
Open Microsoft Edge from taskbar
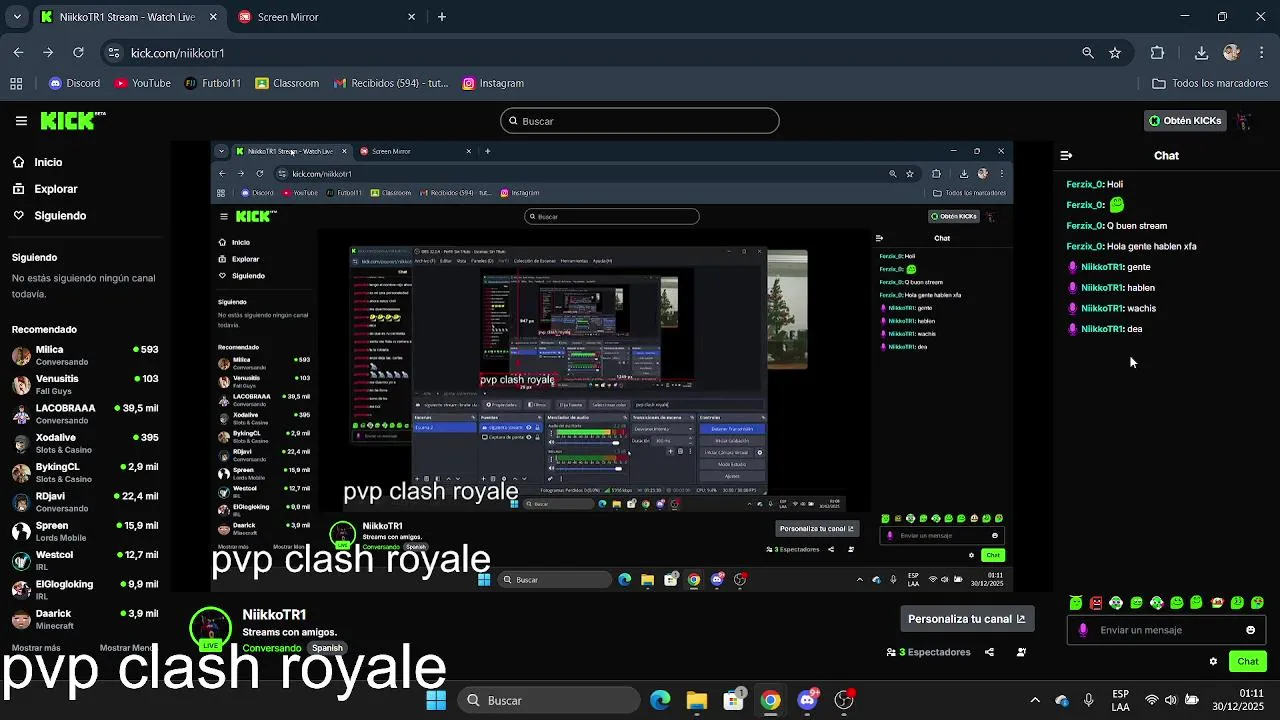(x=660, y=700)
